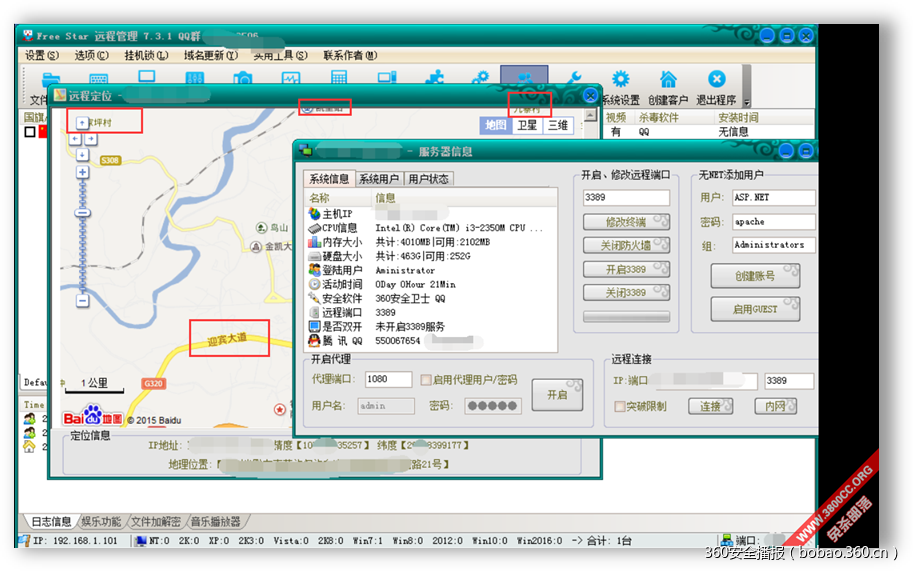This screenshot has width=913, height=571.
Task: Switch map to 卫星 view
Action: pos(527,125)
